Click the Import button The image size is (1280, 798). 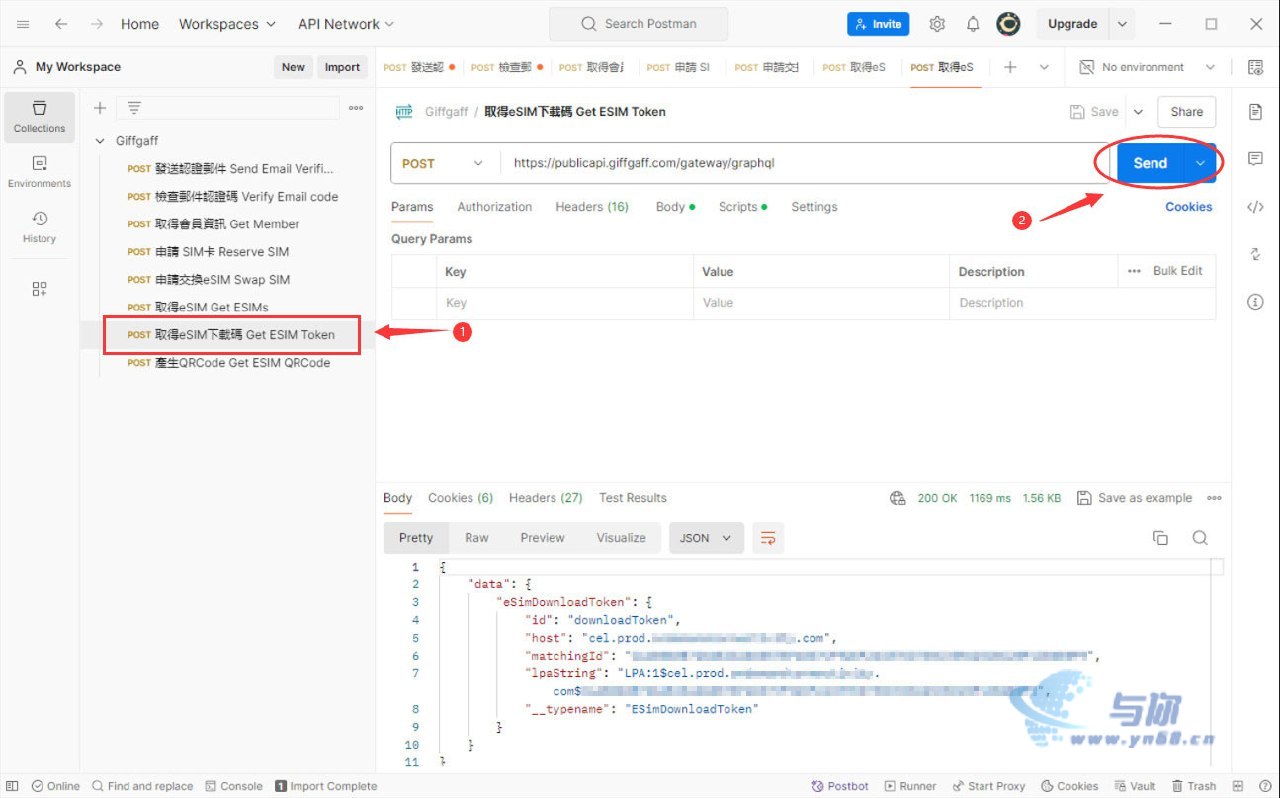coord(342,67)
